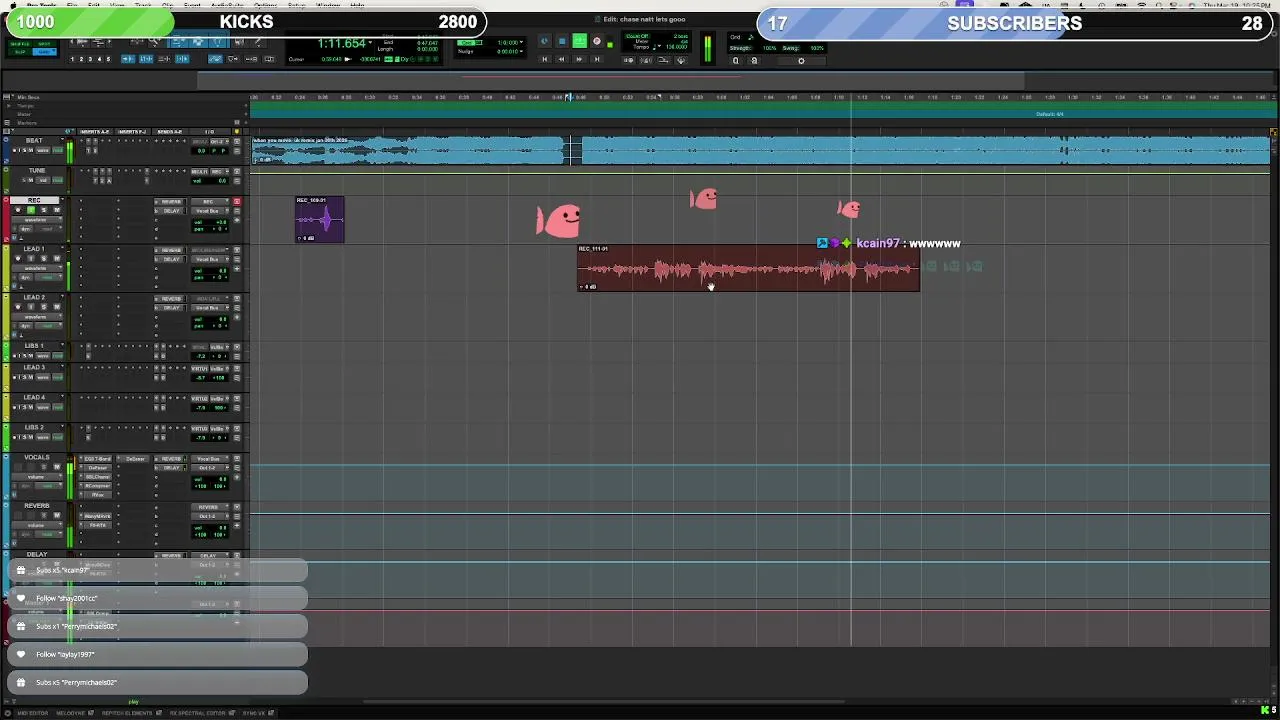Recall zoom preset 5
The image size is (1280, 720).
[108, 59]
